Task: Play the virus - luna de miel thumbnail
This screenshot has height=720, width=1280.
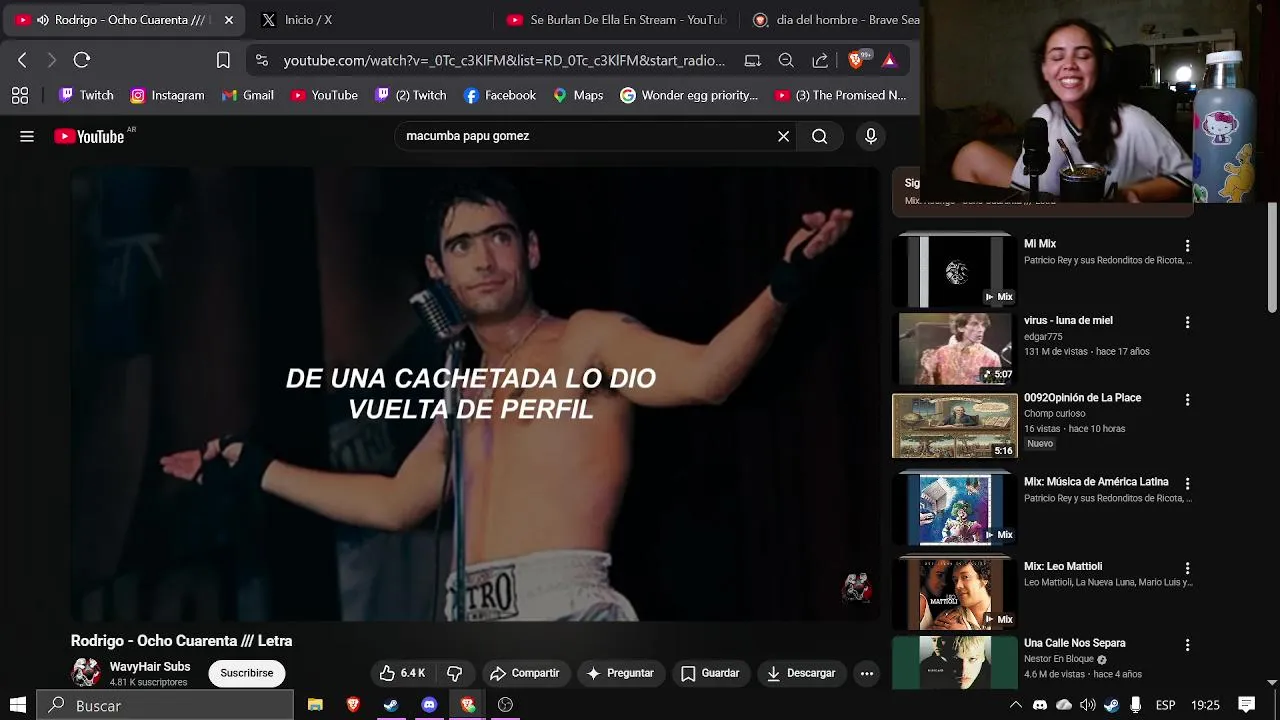Action: [955, 349]
